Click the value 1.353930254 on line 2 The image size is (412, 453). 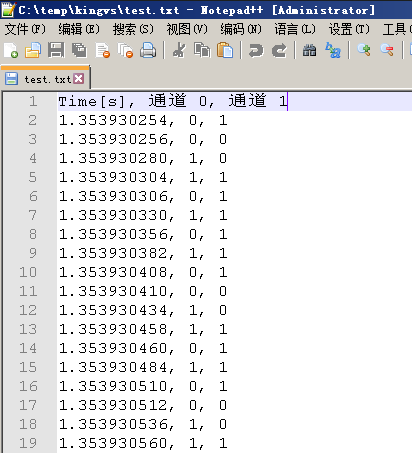pos(113,120)
